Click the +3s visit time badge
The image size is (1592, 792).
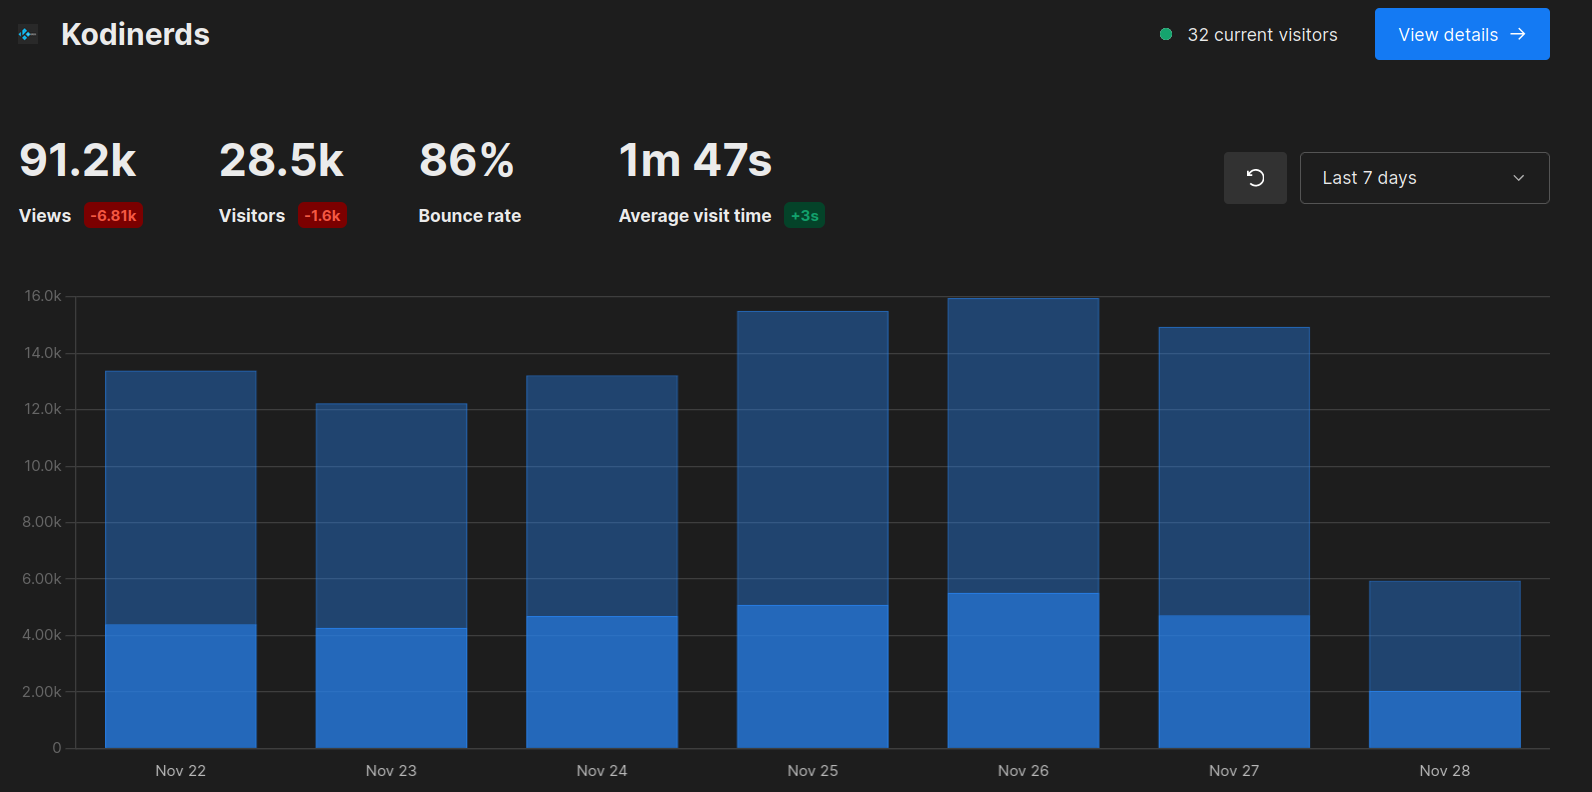(x=804, y=216)
